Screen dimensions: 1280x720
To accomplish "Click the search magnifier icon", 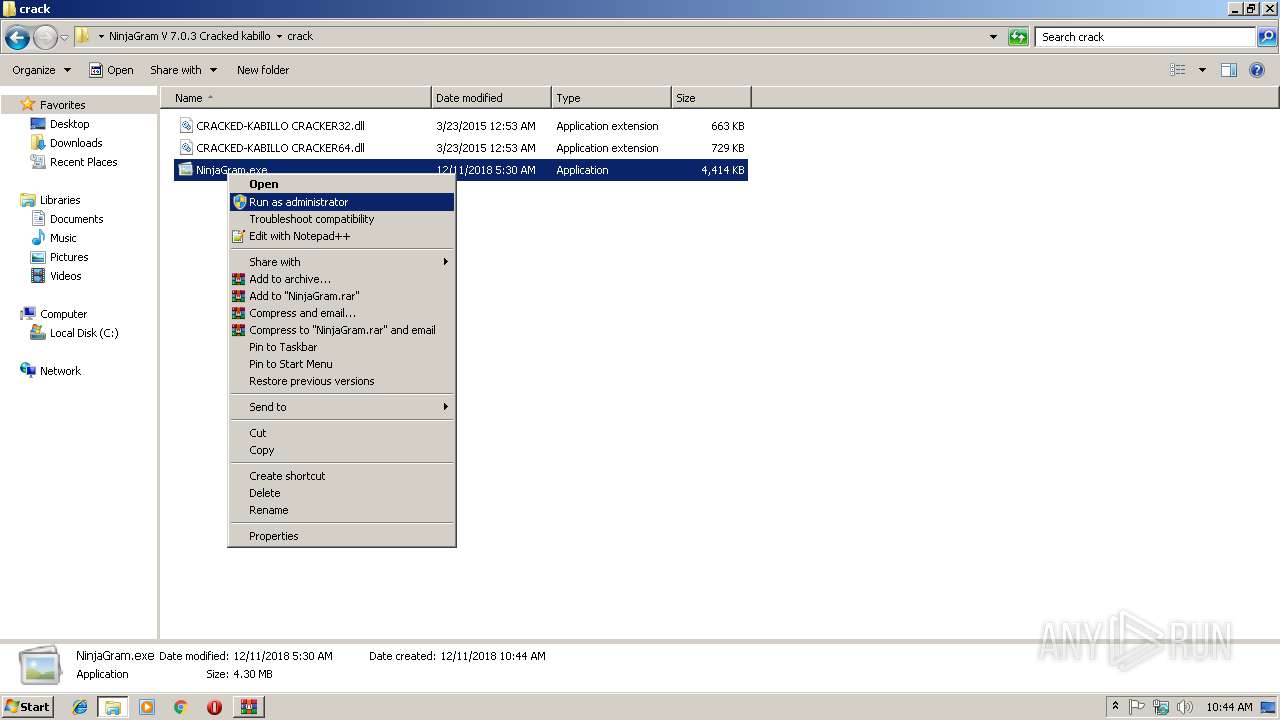I will 1267,37.
